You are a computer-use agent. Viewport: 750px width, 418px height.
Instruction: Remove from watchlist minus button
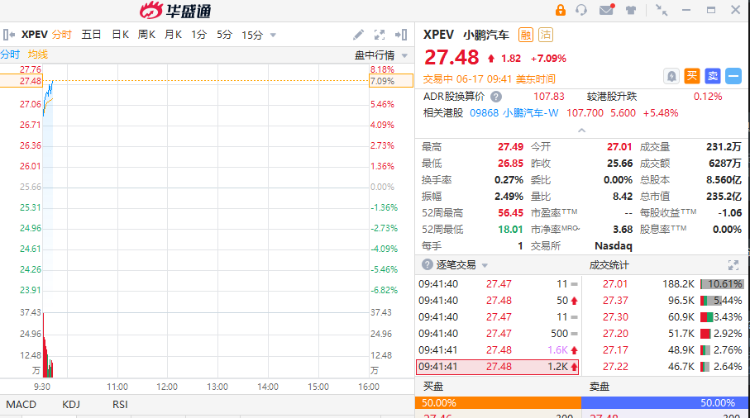click(733, 76)
